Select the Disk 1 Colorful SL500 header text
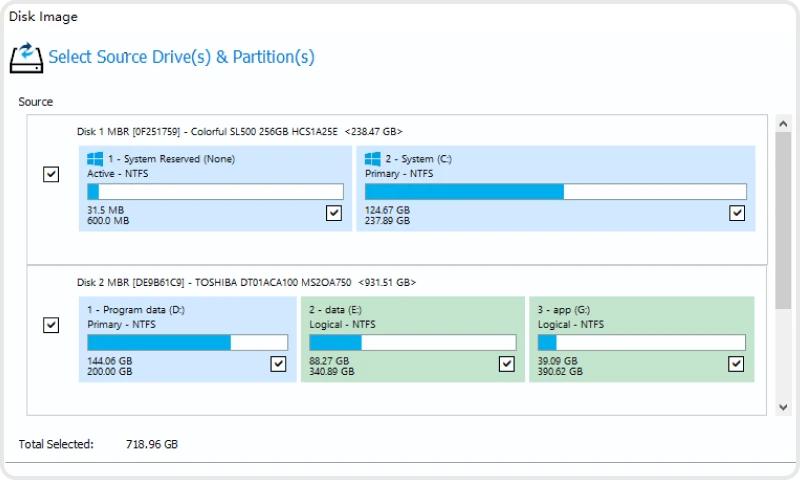The width and height of the screenshot is (800, 480). point(239,132)
